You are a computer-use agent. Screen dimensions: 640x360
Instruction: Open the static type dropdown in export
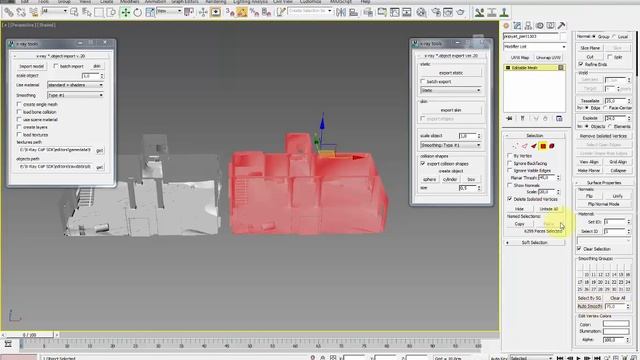click(x=451, y=90)
